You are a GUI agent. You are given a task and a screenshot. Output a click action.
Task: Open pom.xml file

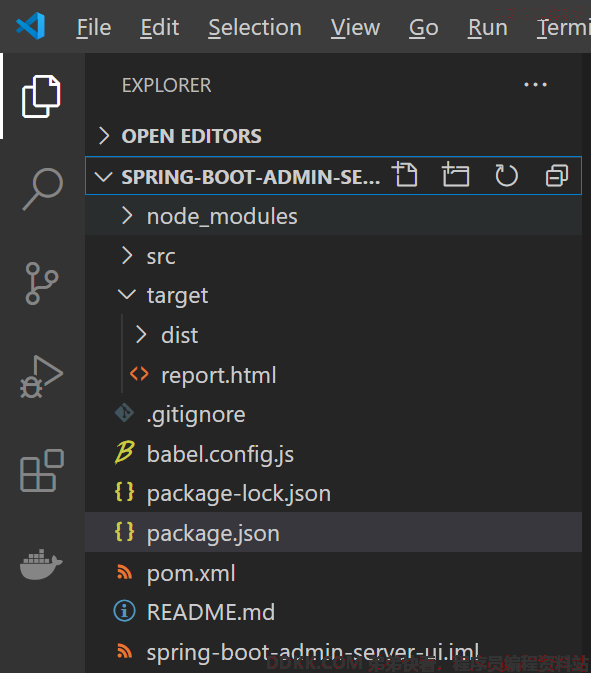191,573
